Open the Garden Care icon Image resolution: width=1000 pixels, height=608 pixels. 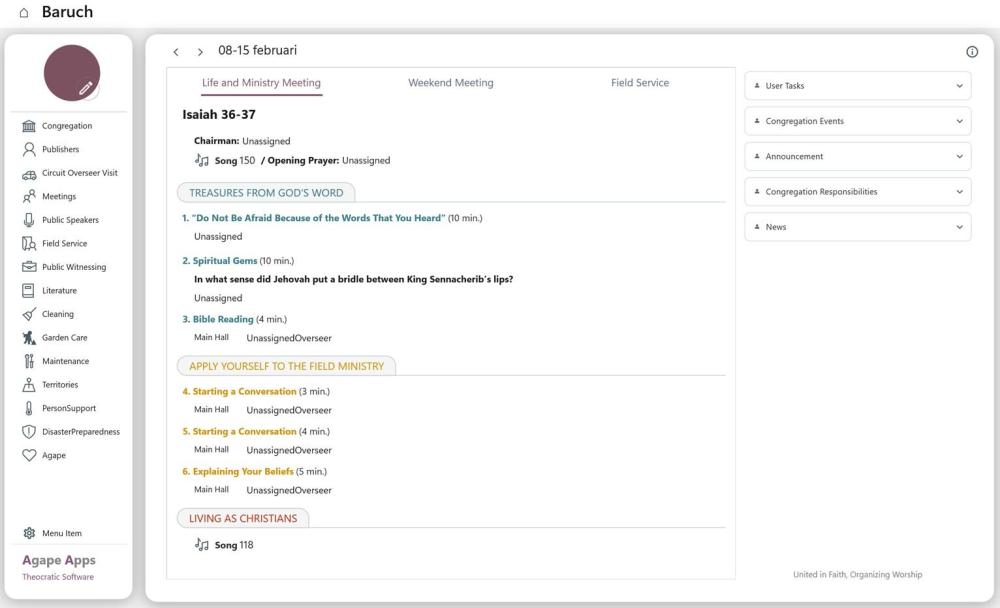tap(28, 338)
